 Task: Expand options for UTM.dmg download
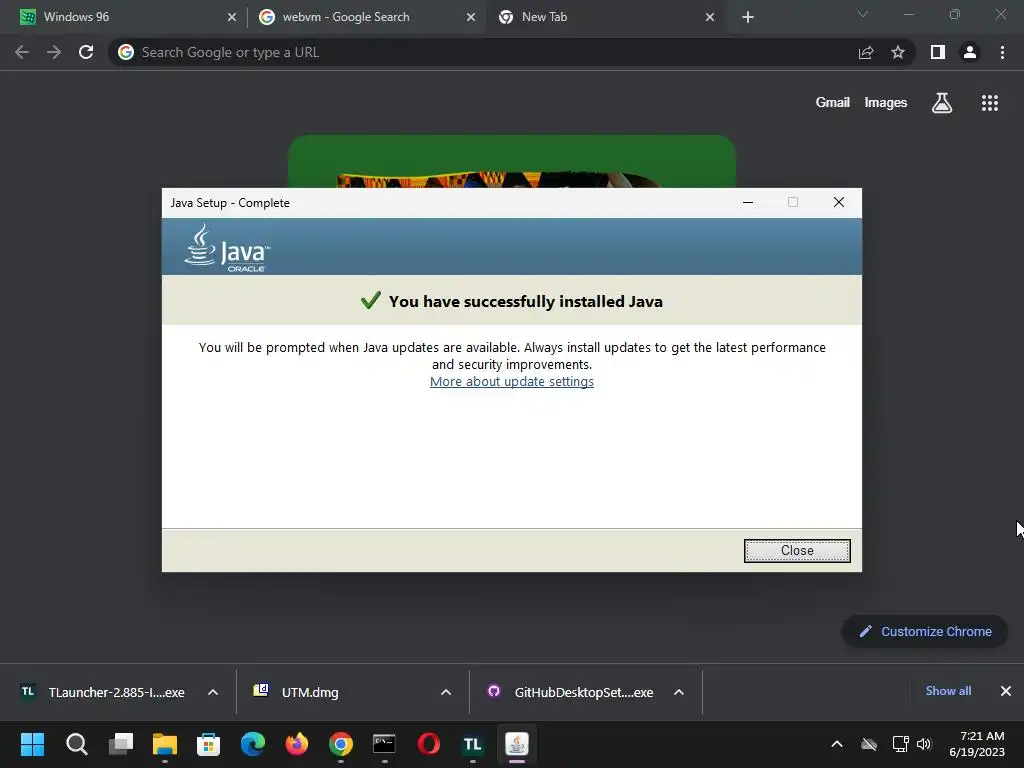click(446, 692)
